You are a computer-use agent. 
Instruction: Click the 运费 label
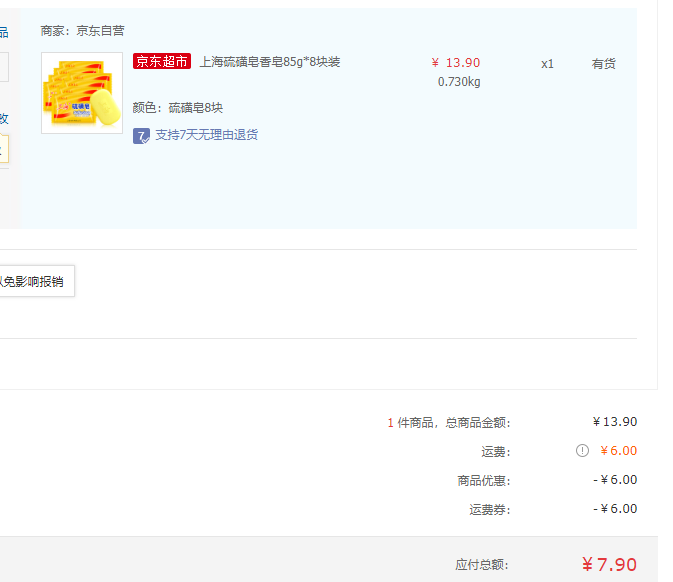(496, 452)
